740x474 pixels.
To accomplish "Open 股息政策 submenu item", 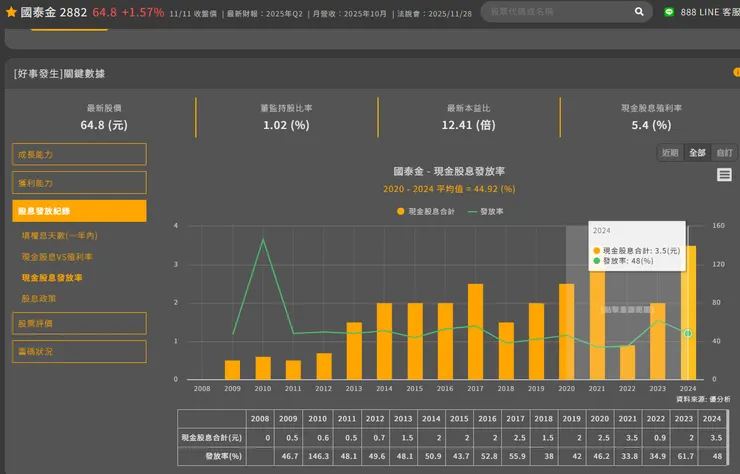I will (x=39, y=298).
